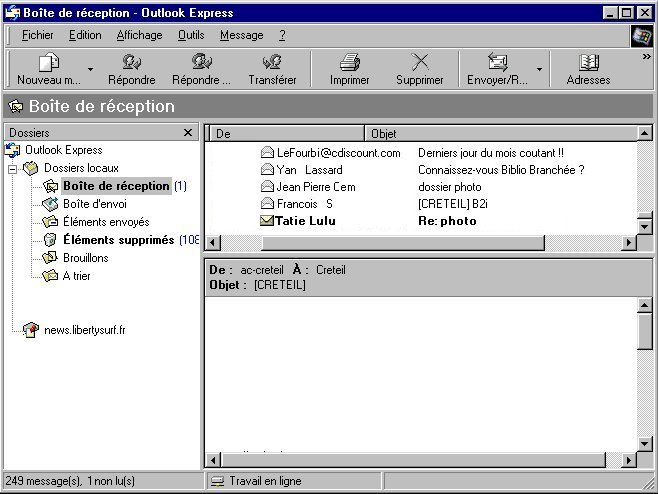Select the Boîte d'envoi folder
Image resolution: width=658 pixels, height=494 pixels.
coord(95,204)
